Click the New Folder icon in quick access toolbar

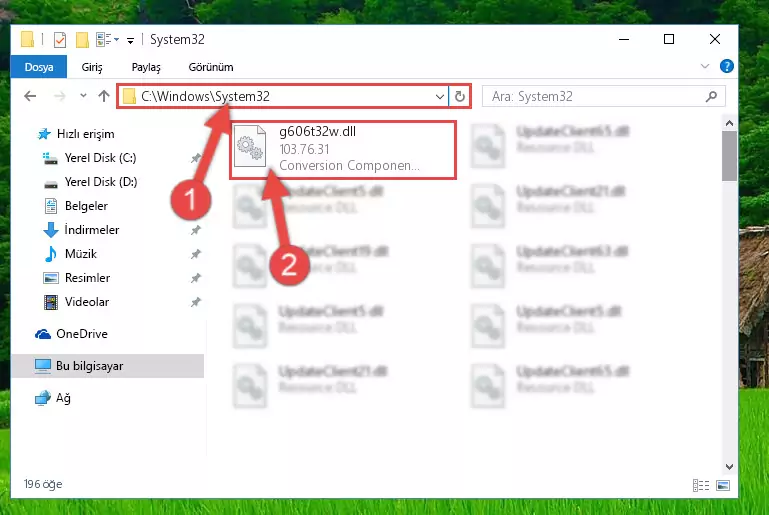82,40
